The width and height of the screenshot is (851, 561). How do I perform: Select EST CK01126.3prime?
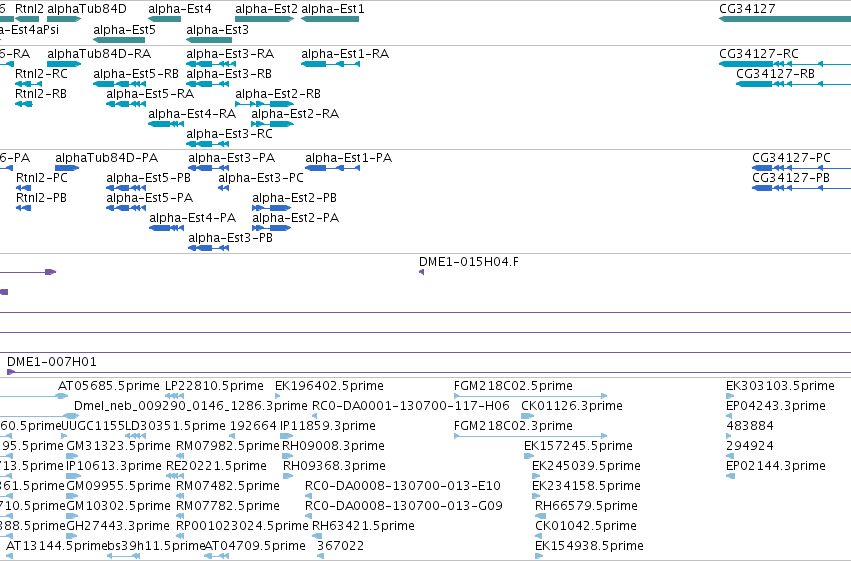(572, 406)
